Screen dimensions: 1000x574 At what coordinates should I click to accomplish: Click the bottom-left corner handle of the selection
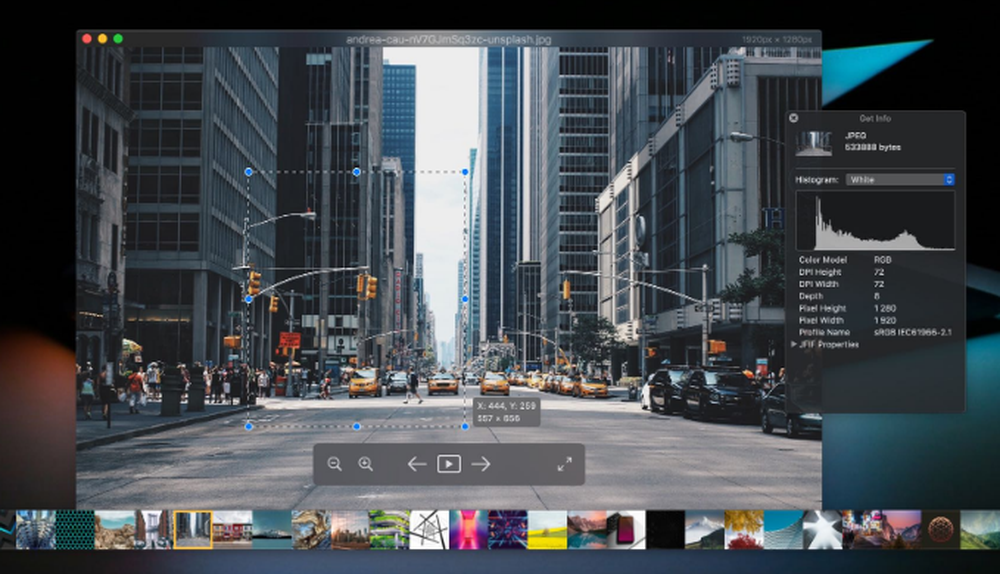click(249, 427)
